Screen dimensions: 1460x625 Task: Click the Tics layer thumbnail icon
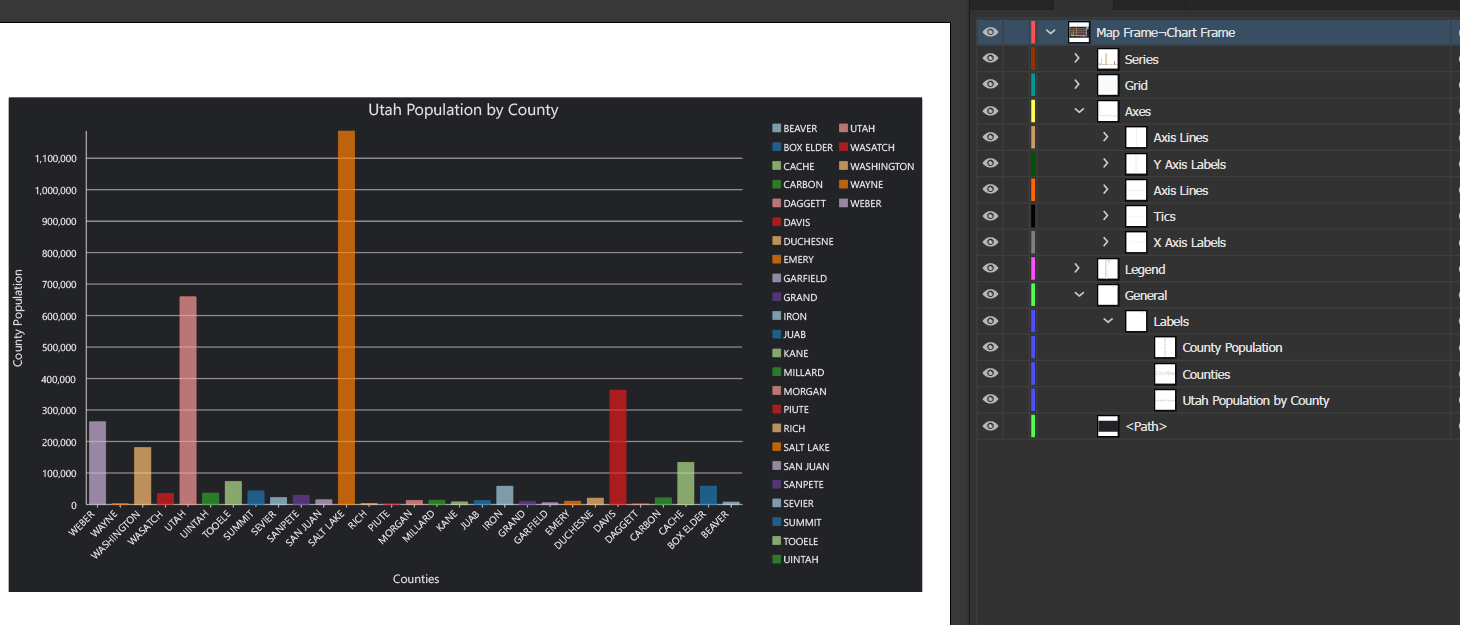1136,215
